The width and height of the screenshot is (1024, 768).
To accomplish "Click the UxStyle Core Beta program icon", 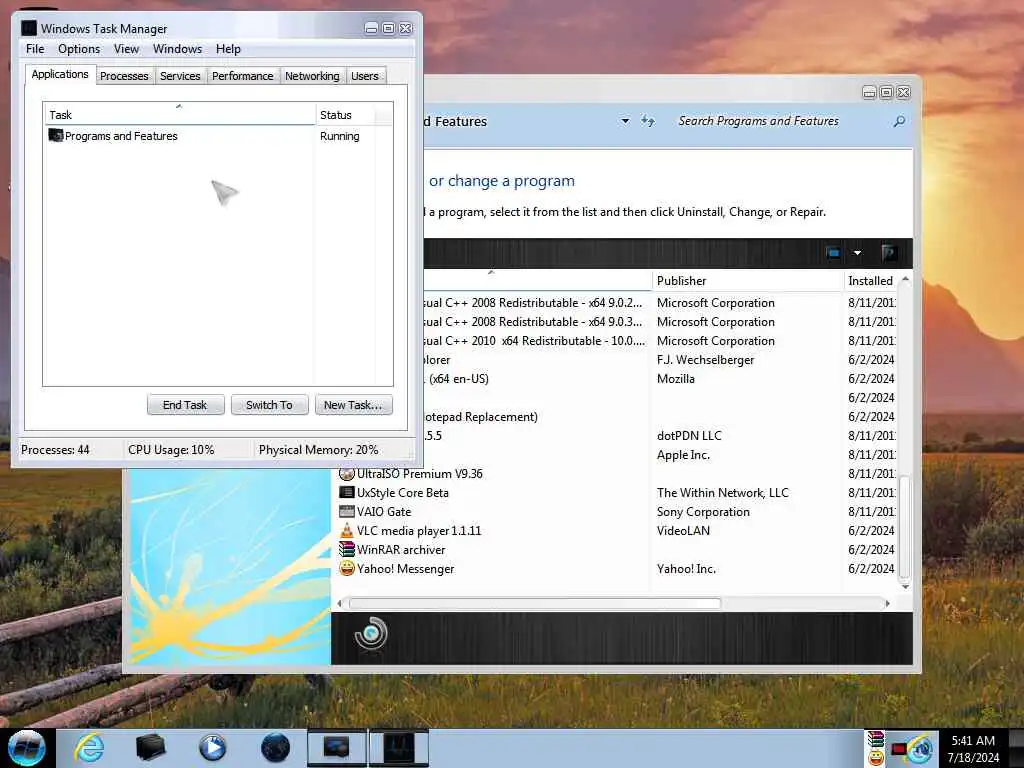I will pyautogui.click(x=347, y=492).
